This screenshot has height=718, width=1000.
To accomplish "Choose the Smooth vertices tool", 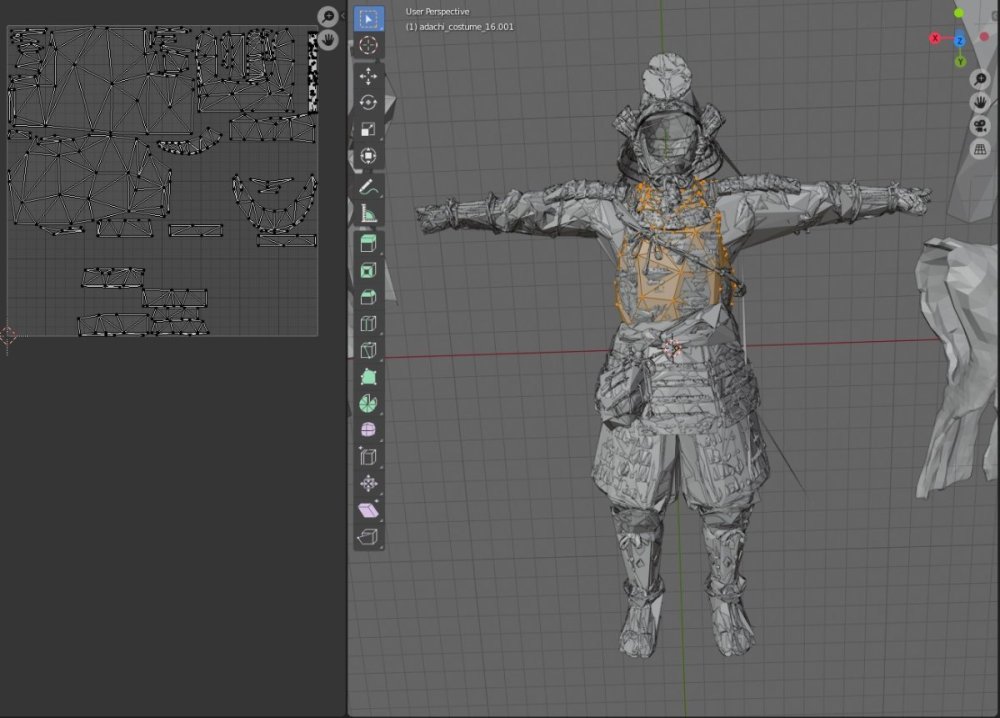I will [x=368, y=430].
